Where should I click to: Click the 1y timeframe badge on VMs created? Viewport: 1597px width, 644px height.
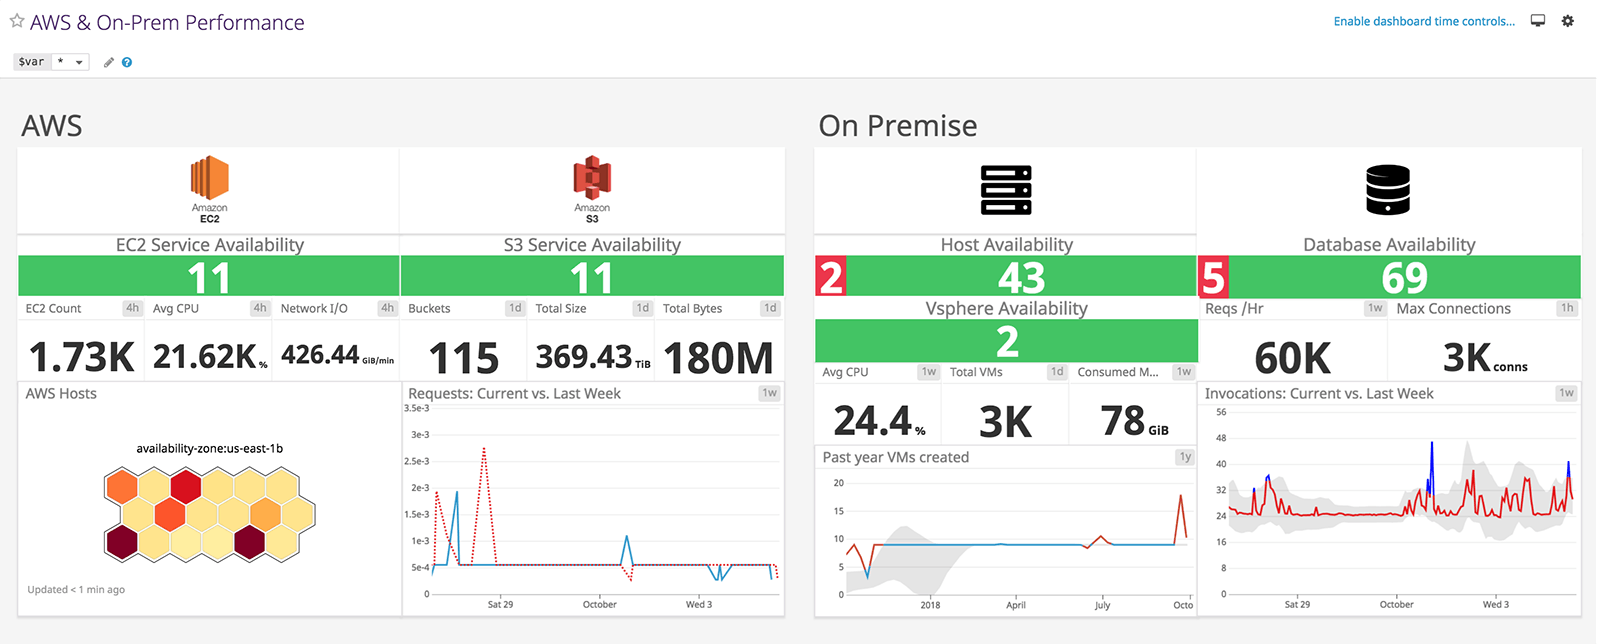coord(1185,457)
